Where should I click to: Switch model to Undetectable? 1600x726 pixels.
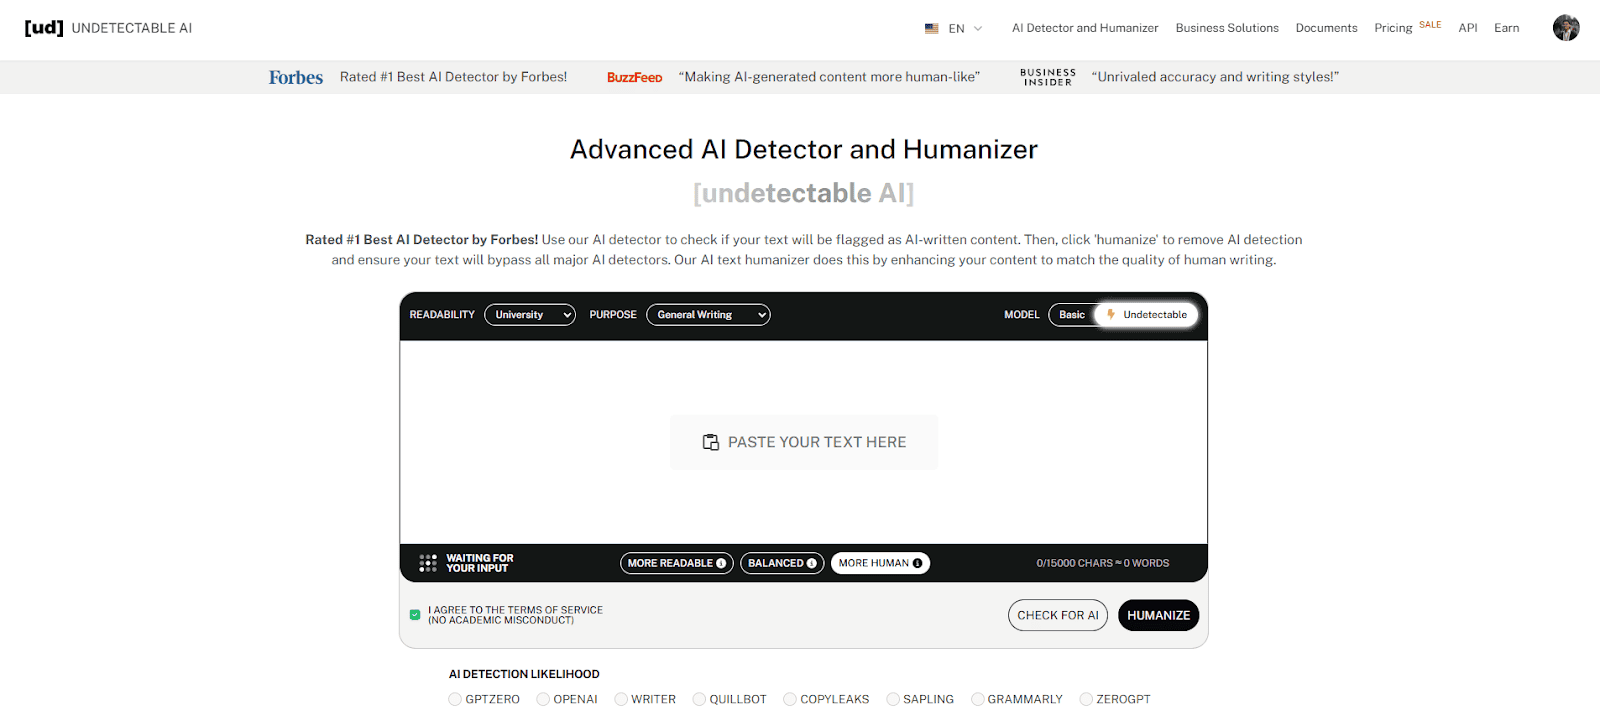tap(1147, 315)
